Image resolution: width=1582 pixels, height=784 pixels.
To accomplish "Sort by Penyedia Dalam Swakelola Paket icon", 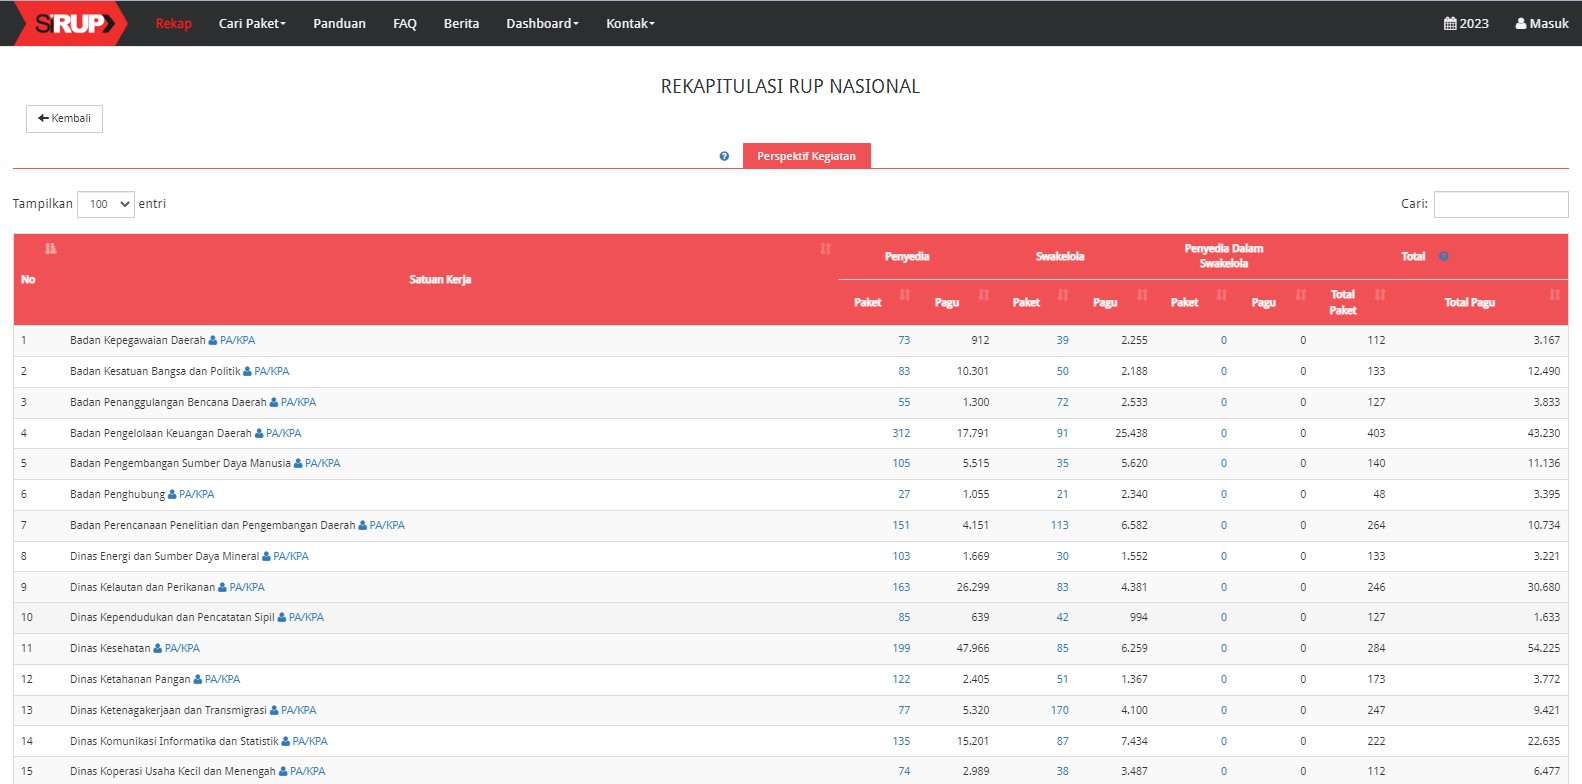I will coord(1221,294).
